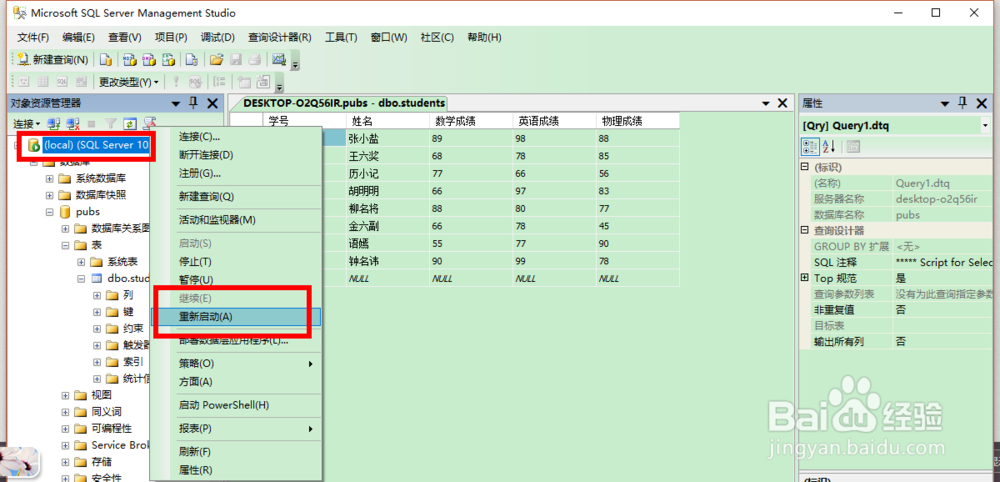
Task: Click the cell containing 张小盐
Action: point(388,138)
